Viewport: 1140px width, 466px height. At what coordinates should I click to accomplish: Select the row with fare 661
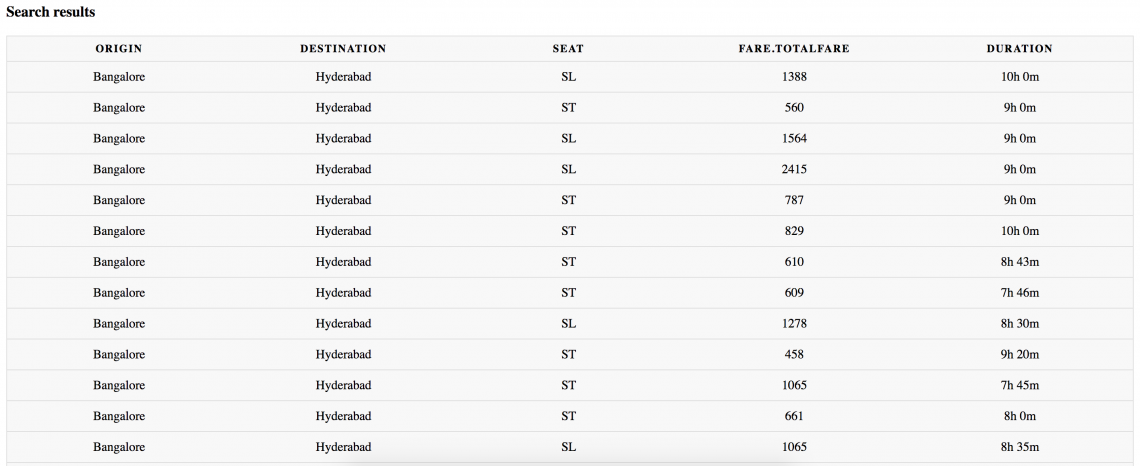pos(569,416)
